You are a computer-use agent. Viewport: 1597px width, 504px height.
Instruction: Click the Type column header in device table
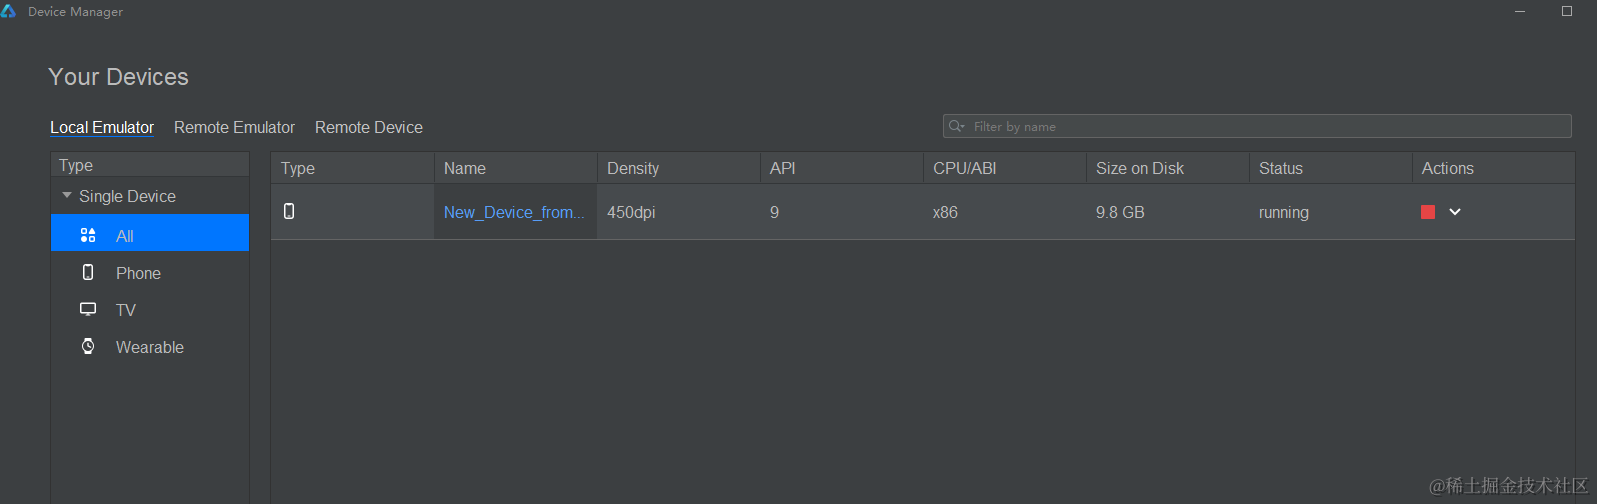[x=353, y=168]
